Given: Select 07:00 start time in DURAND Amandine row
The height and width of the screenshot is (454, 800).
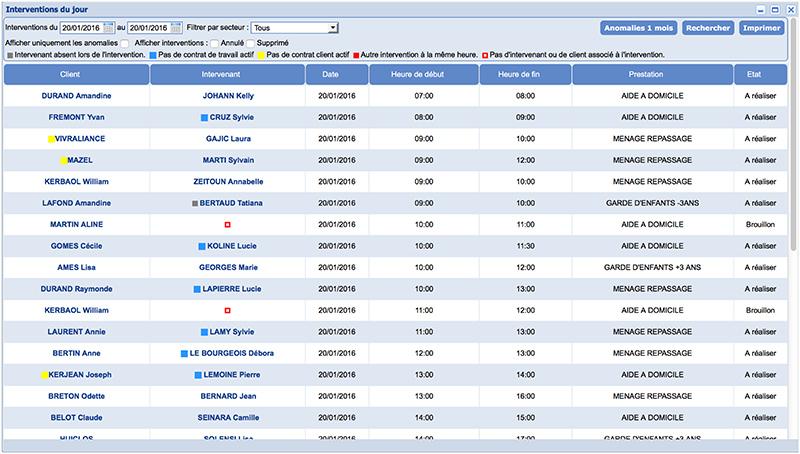Looking at the screenshot, I should click(424, 96).
